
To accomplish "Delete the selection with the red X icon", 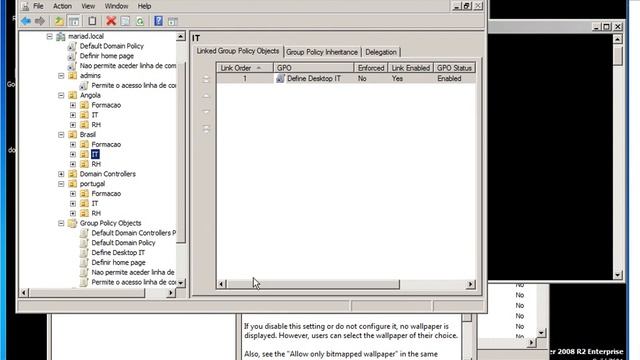I will (x=111, y=21).
